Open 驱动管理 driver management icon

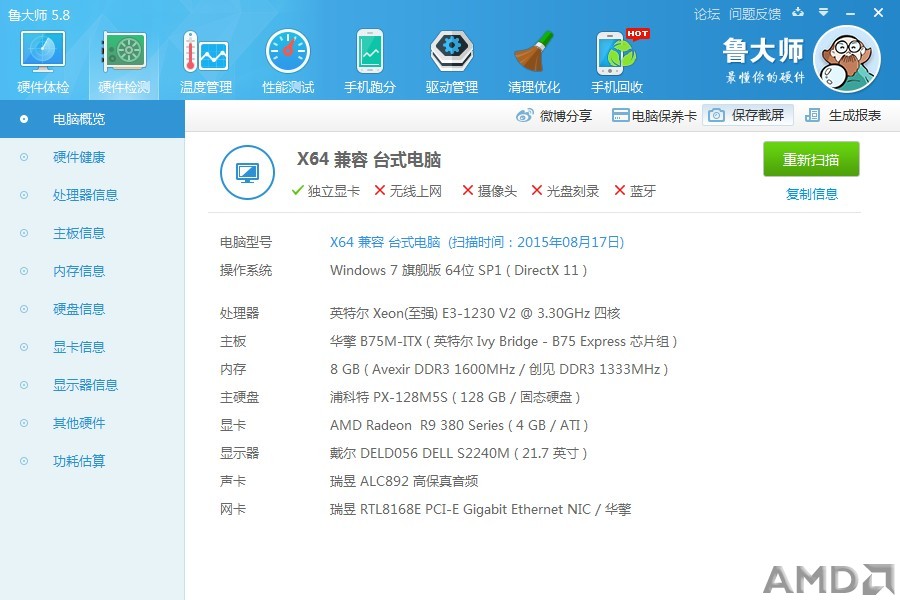pyautogui.click(x=452, y=52)
